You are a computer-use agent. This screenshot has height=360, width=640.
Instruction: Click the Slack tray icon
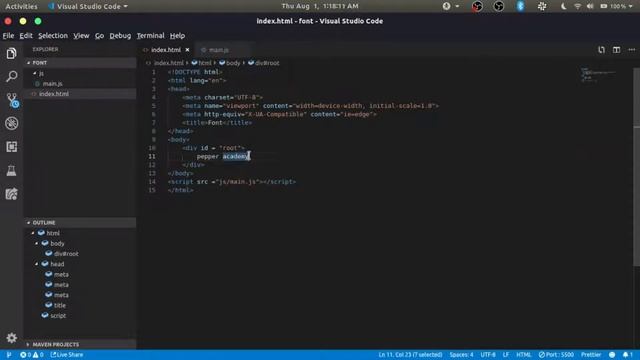(542, 6)
